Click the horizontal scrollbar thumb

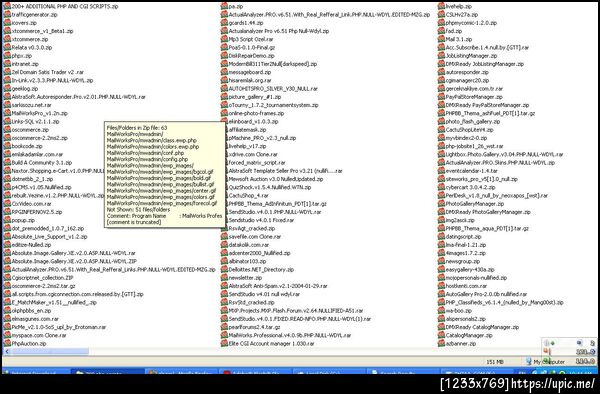tap(50, 351)
